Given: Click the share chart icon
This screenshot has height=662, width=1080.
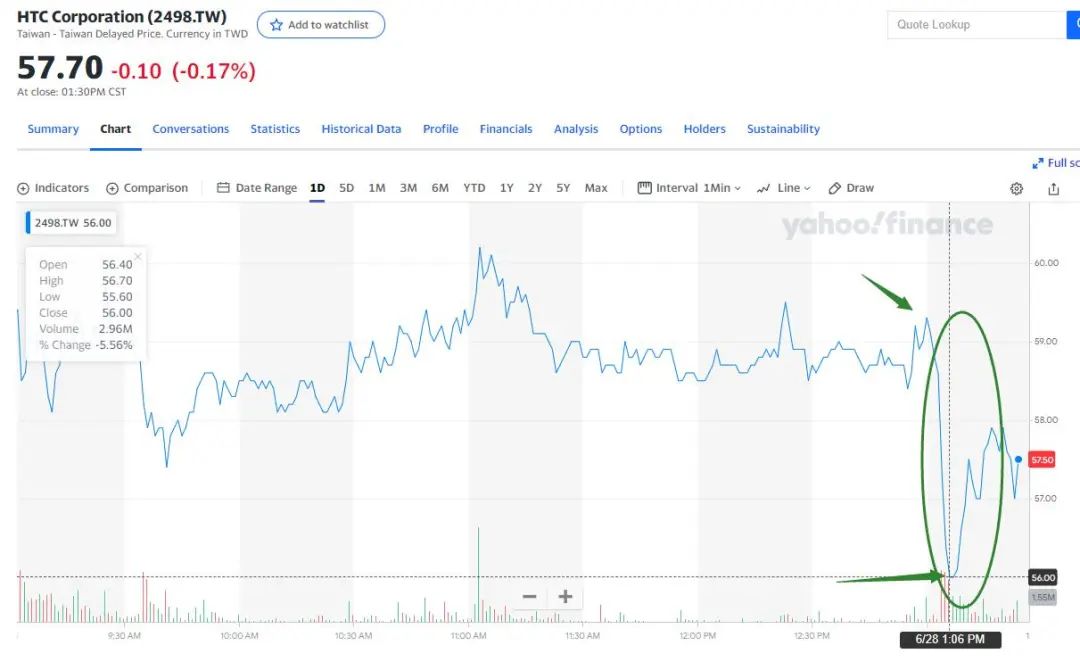Looking at the screenshot, I should (1053, 188).
